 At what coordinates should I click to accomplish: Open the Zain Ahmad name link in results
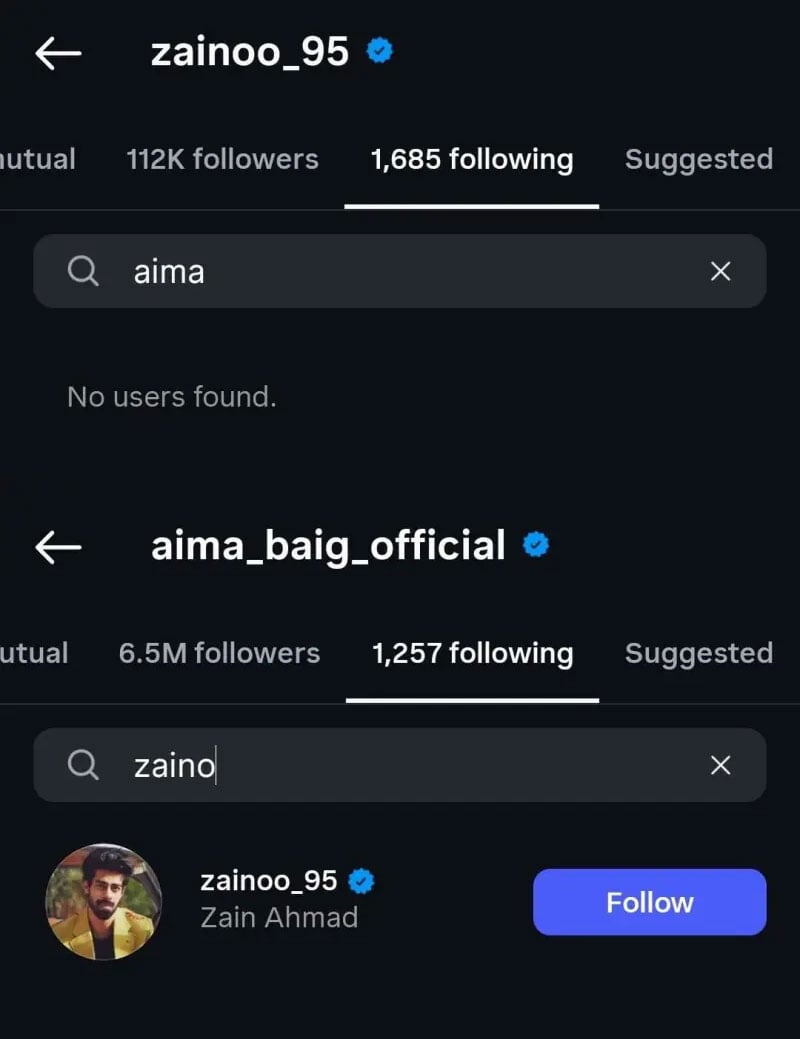tap(279, 917)
